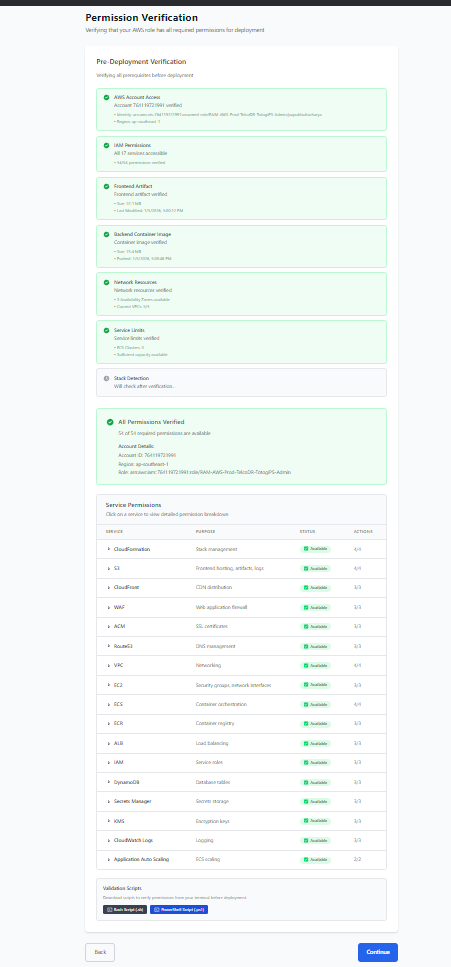The image size is (451, 967).
Task: Expand the Secrets Manager service row
Action: pyautogui.click(x=241, y=801)
